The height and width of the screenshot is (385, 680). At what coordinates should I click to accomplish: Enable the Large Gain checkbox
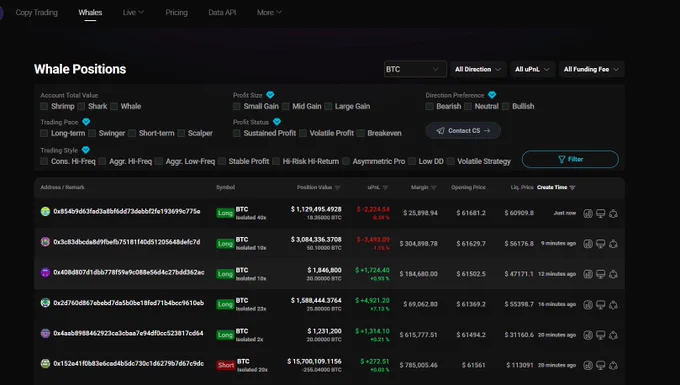(x=328, y=106)
